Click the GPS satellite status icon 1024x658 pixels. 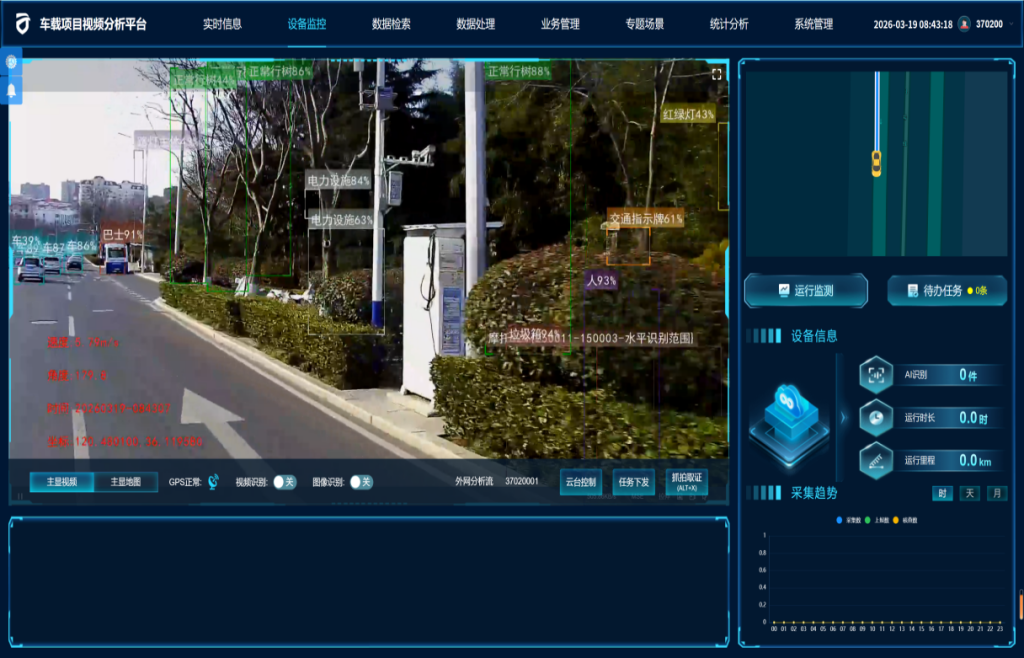point(213,482)
